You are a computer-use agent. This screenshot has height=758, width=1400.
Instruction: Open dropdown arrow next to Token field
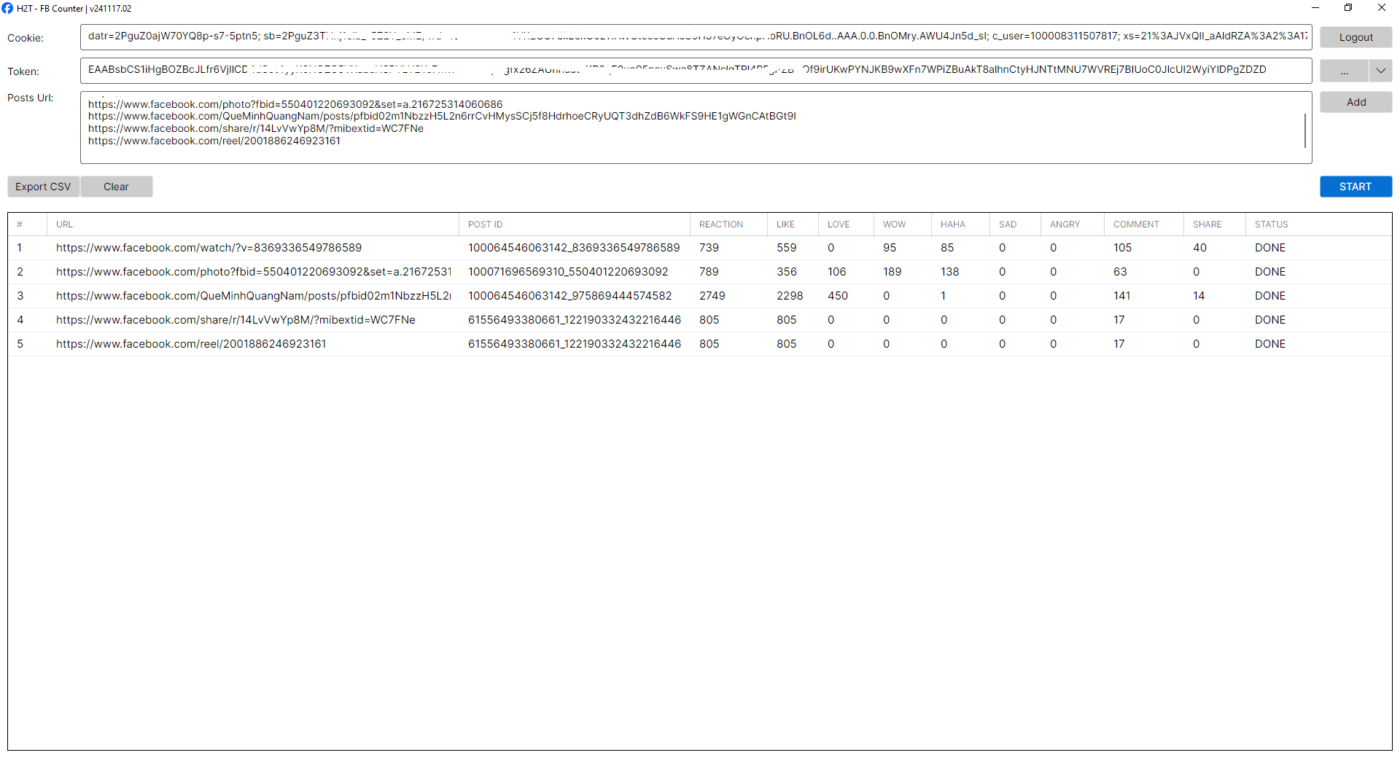click(x=1380, y=71)
